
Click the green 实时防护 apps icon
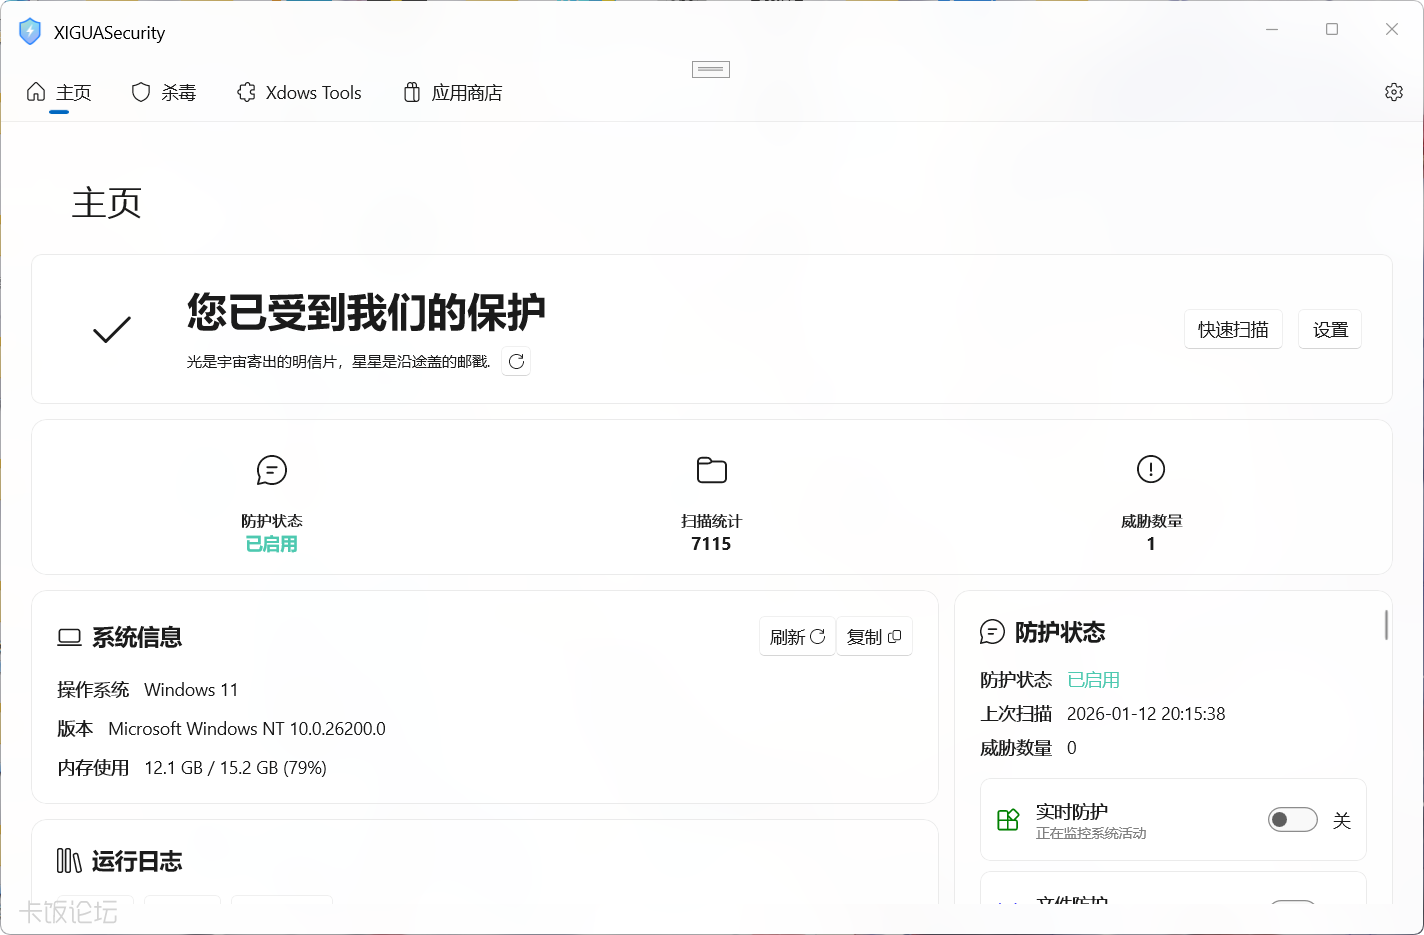(1008, 820)
